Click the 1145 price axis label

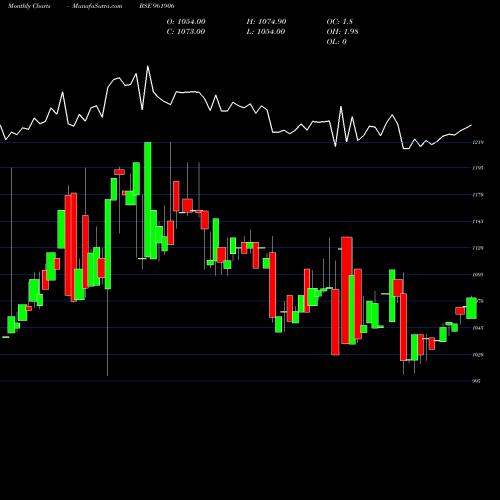(478, 221)
